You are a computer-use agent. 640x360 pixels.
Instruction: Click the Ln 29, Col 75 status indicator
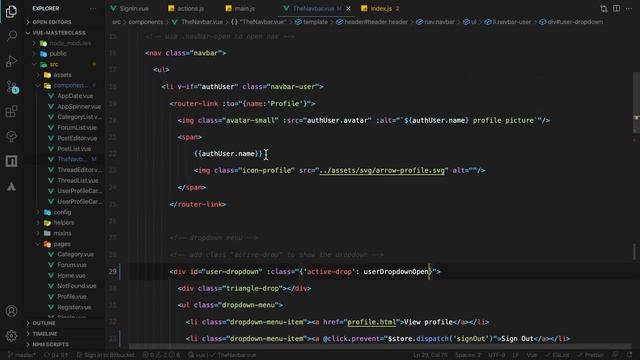tap(430, 355)
